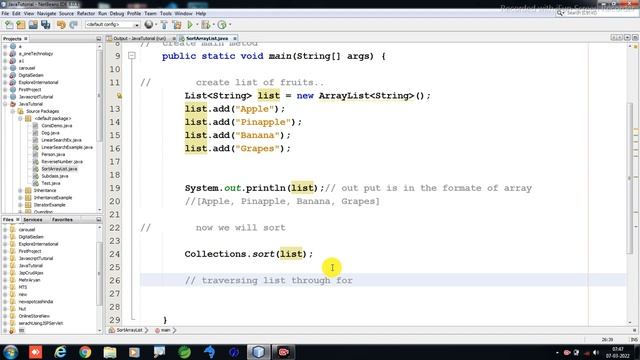
Task: Close the Projects panel tab with its x
Action: [x=25, y=38]
